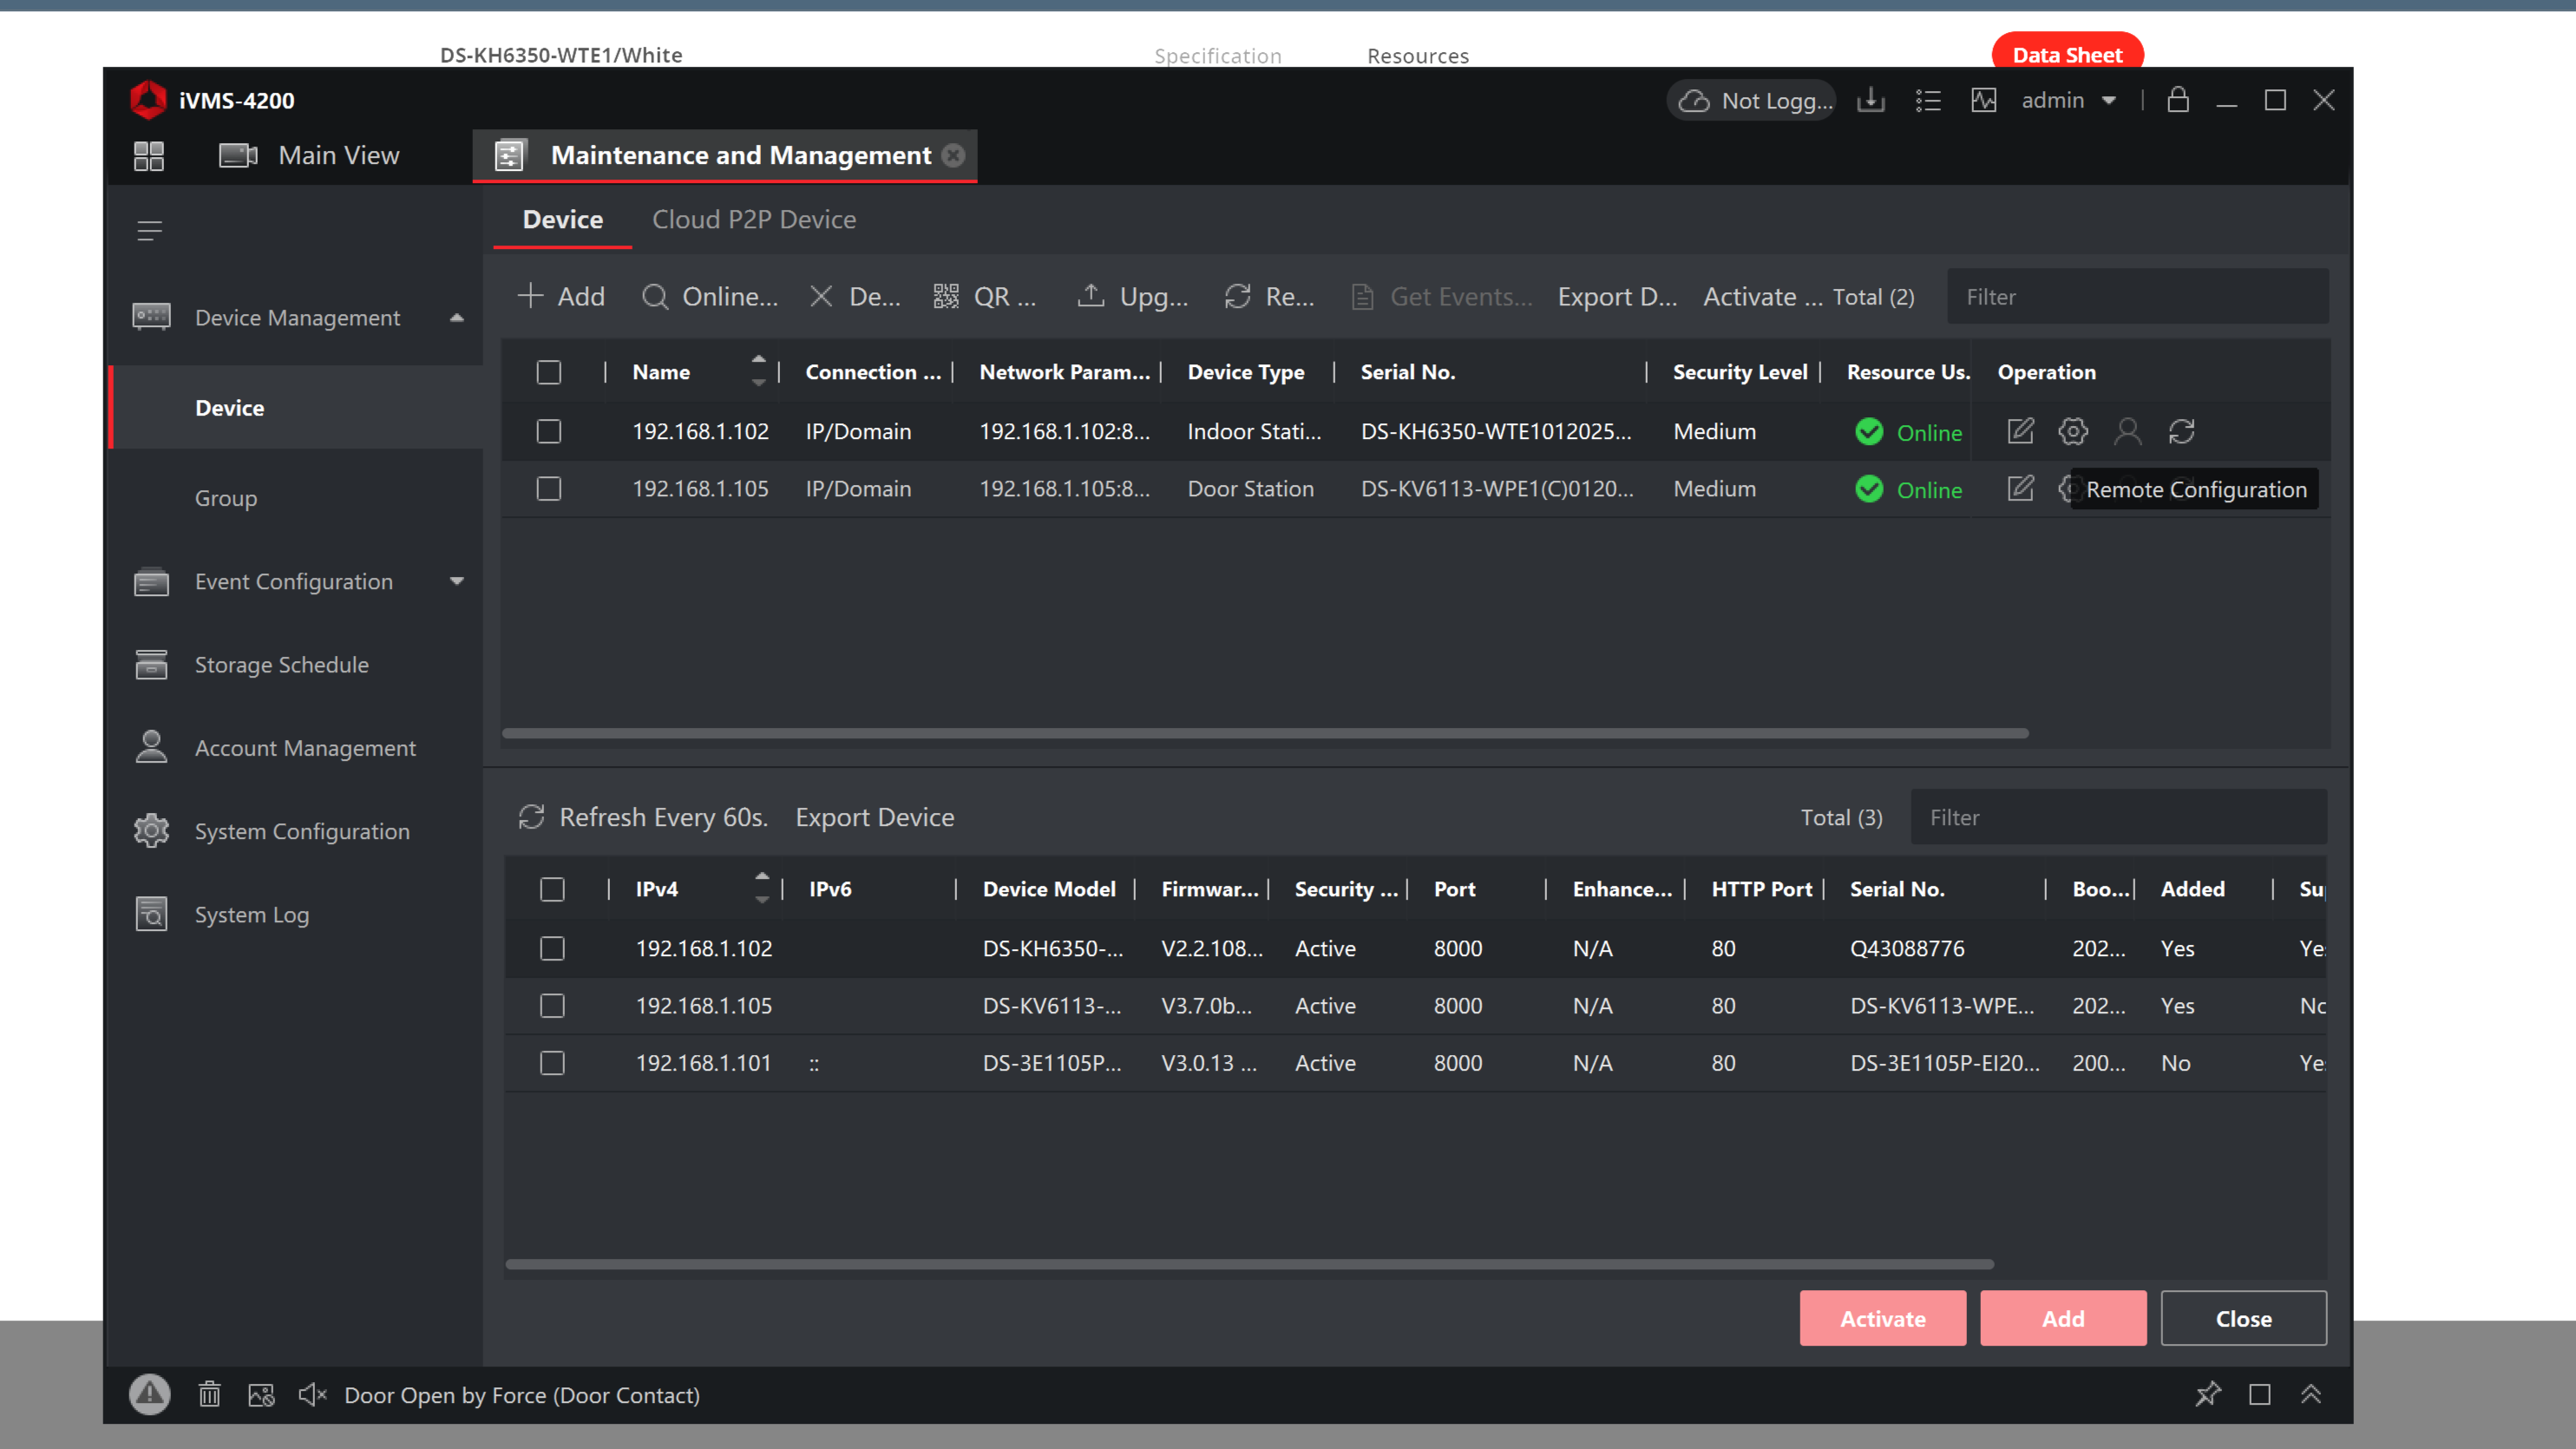Open user icon for device 192.168.1.102
2576x1449 pixels.
(2128, 431)
